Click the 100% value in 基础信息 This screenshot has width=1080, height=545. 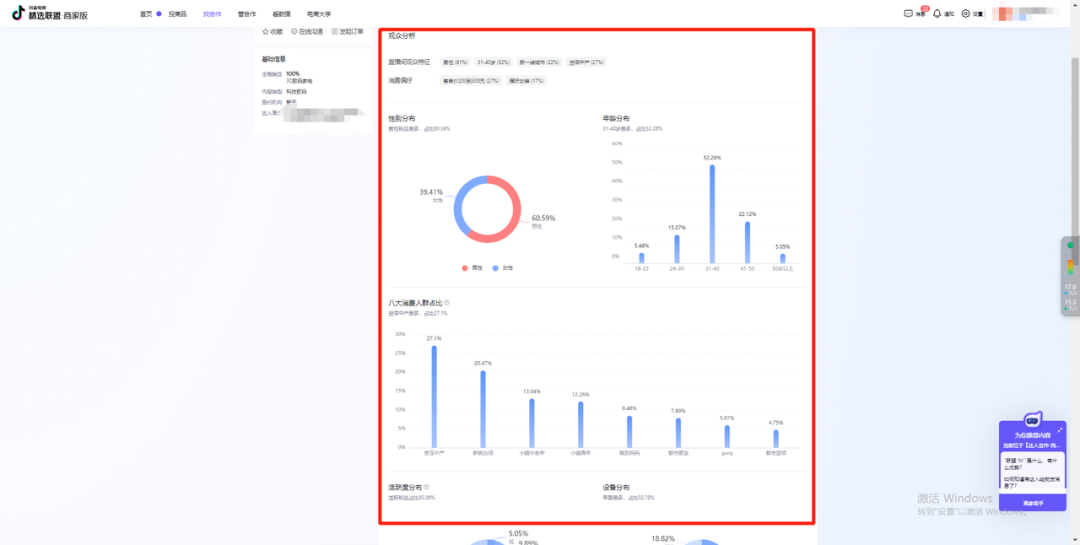[293, 74]
